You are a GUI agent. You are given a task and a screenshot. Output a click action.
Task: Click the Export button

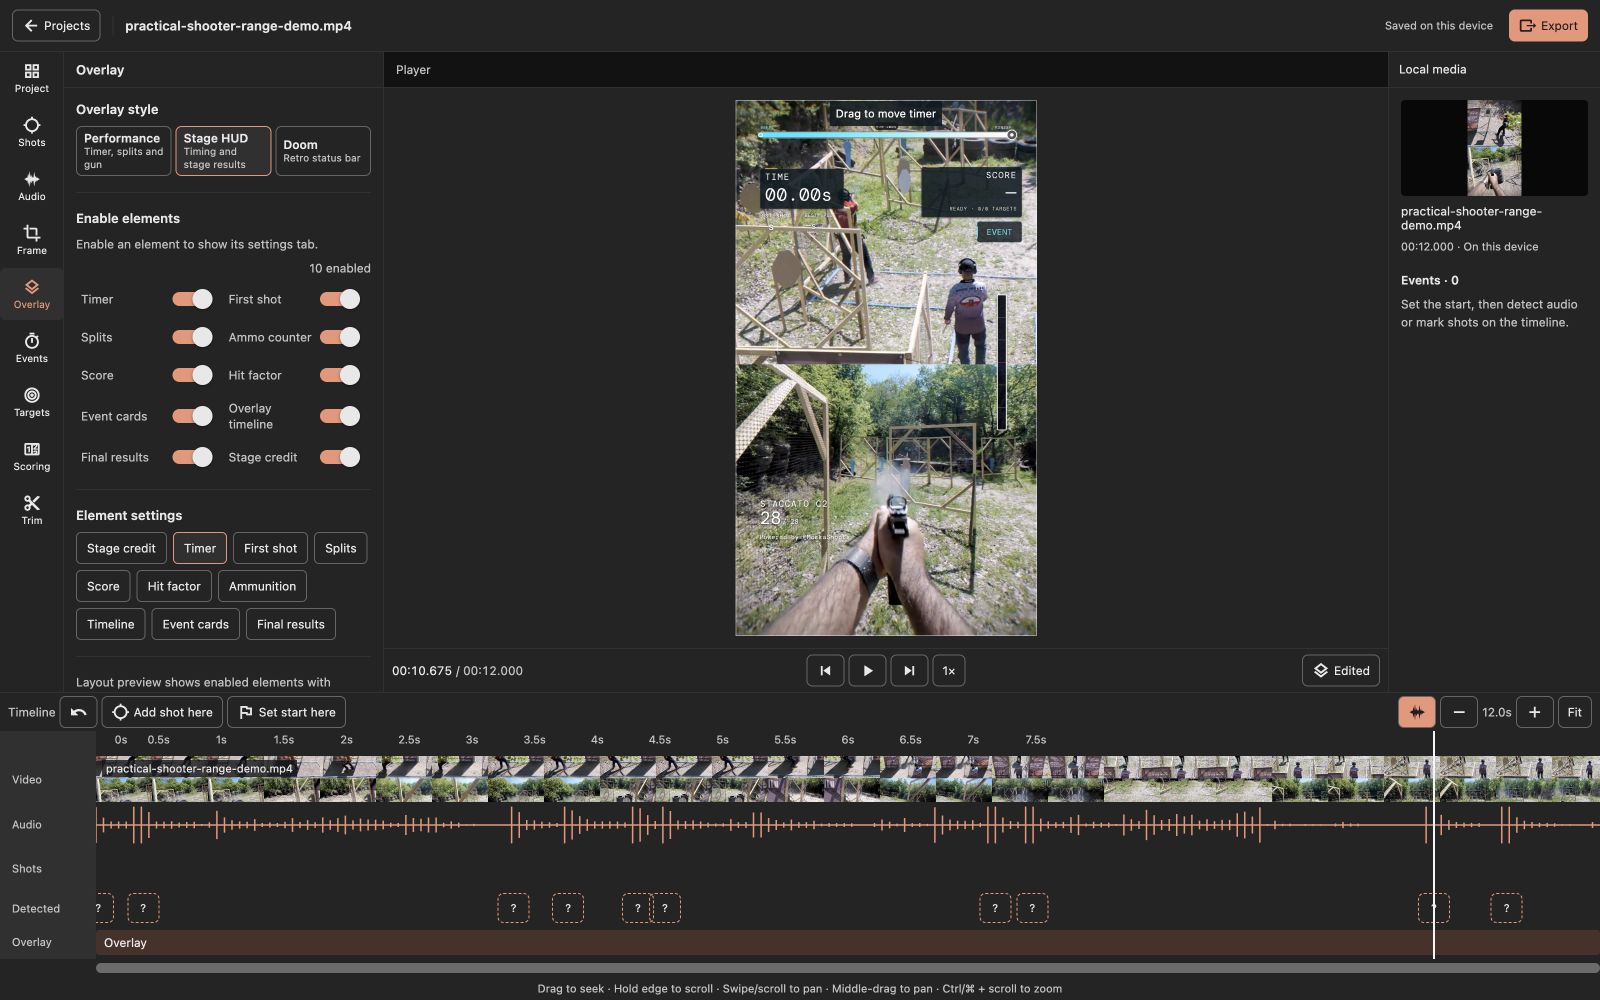pyautogui.click(x=1548, y=26)
